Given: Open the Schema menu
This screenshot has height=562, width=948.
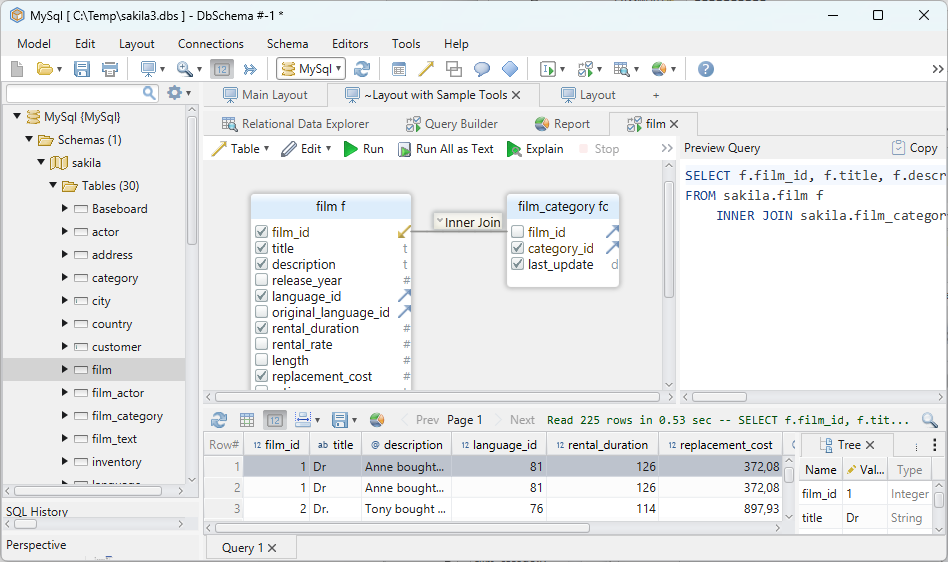Looking at the screenshot, I should click(x=287, y=44).
